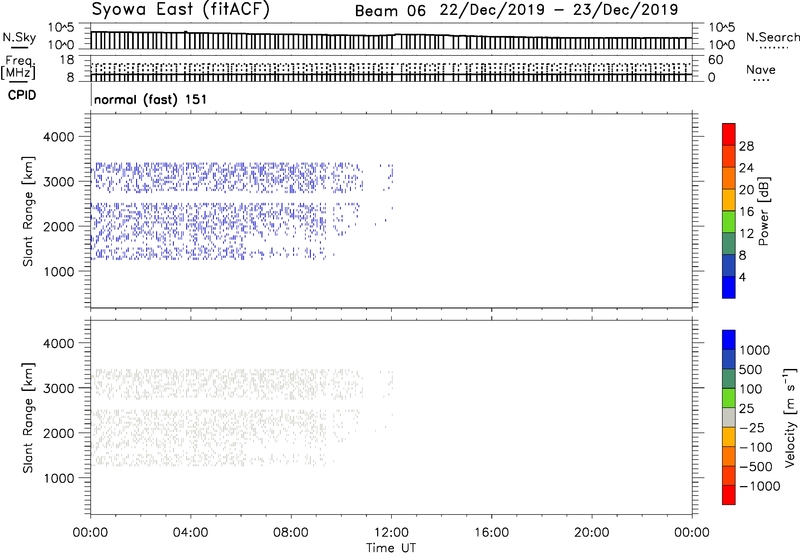Click the 'Beam 06' label in header
This screenshot has height=554, width=800.
(x=390, y=10)
